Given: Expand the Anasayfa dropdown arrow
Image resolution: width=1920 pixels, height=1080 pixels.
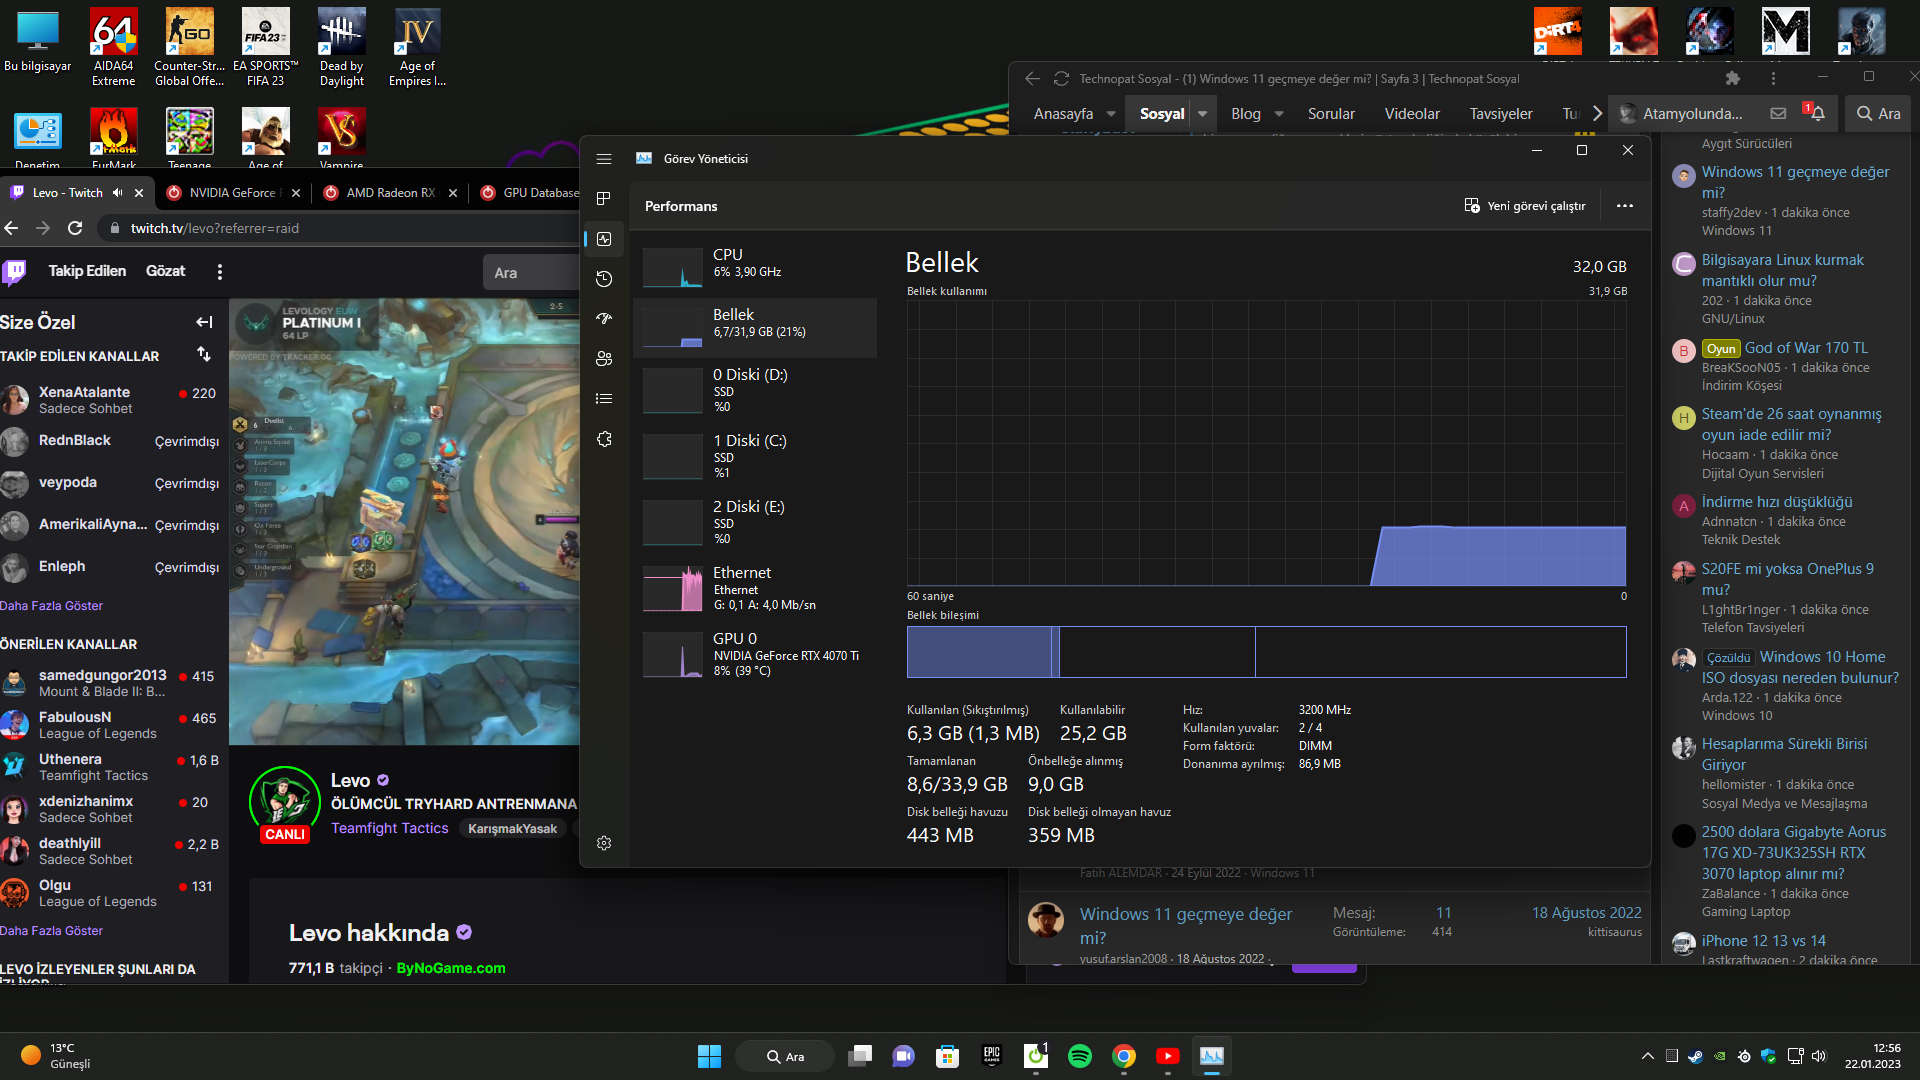Looking at the screenshot, I should pos(1111,114).
